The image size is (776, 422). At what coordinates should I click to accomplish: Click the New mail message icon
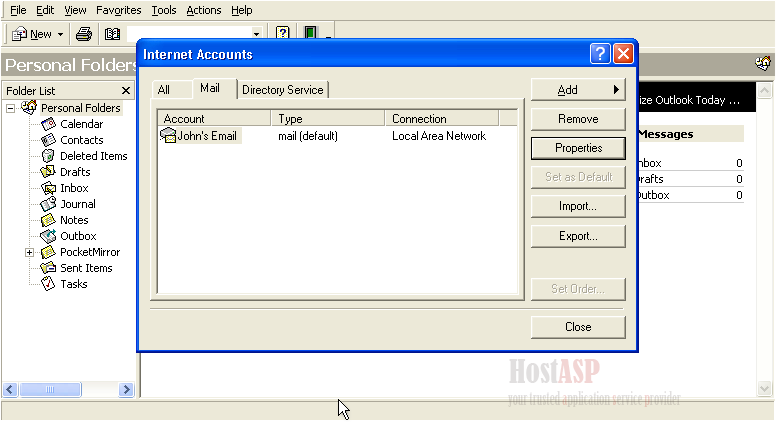tap(19, 34)
